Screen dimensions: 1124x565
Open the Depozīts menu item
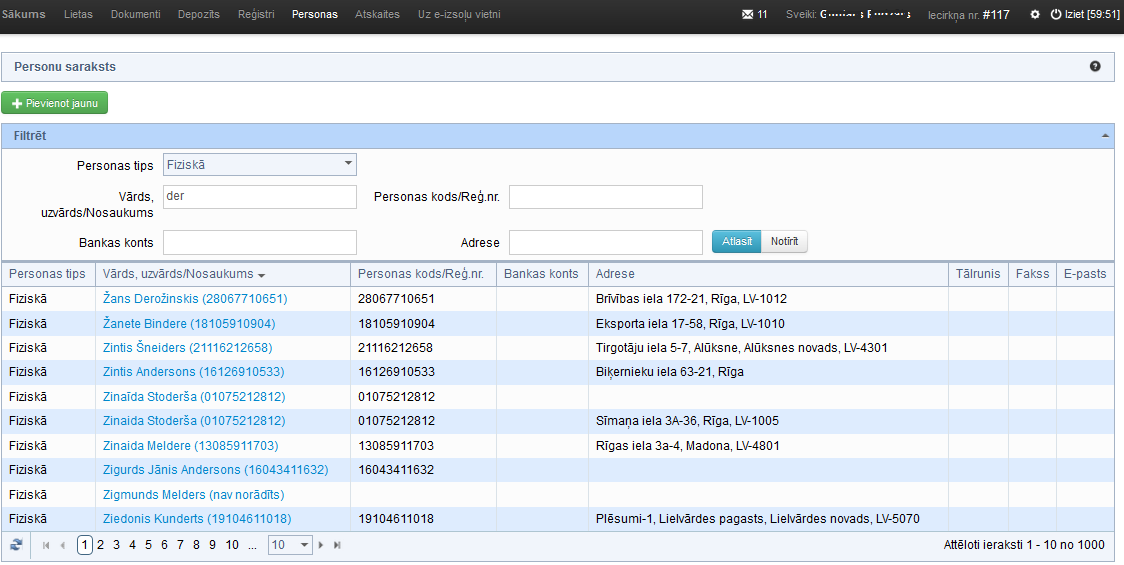coord(199,14)
